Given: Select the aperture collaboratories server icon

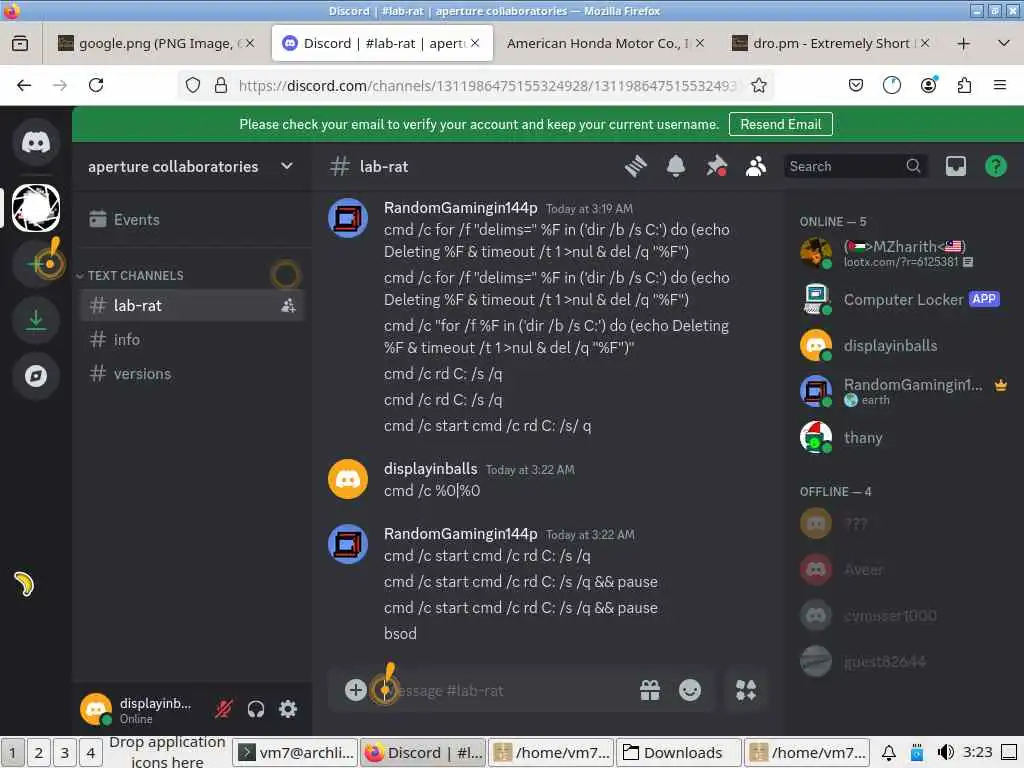Looking at the screenshot, I should click(36, 208).
